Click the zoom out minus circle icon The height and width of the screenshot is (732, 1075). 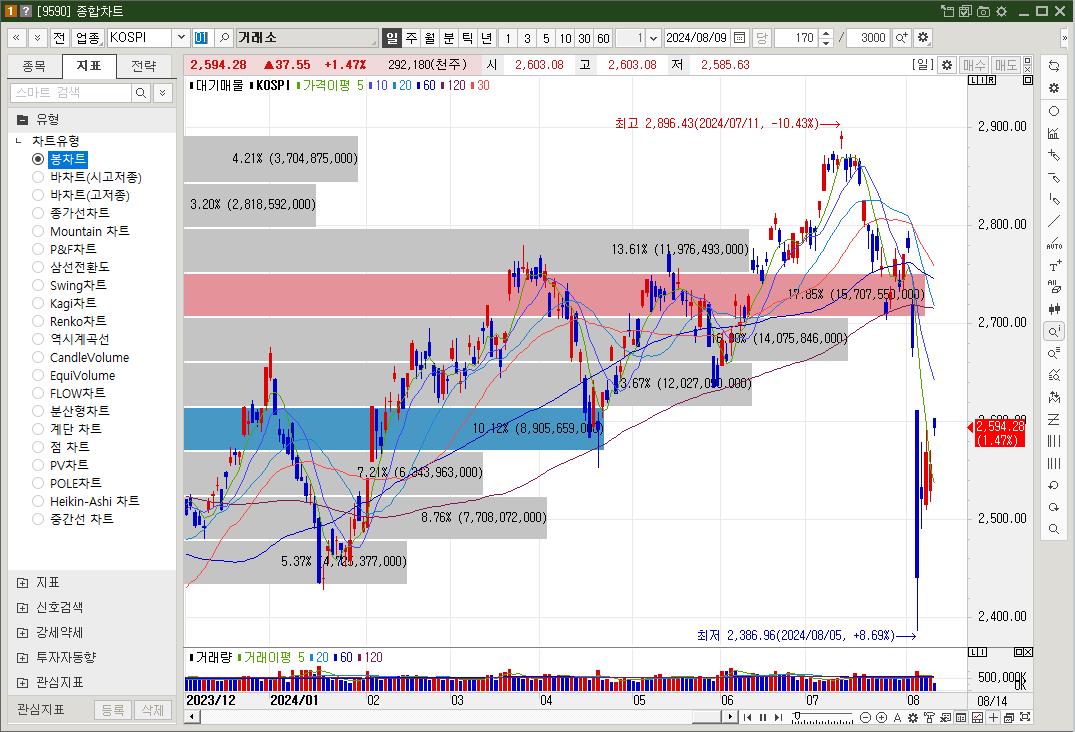point(865,718)
